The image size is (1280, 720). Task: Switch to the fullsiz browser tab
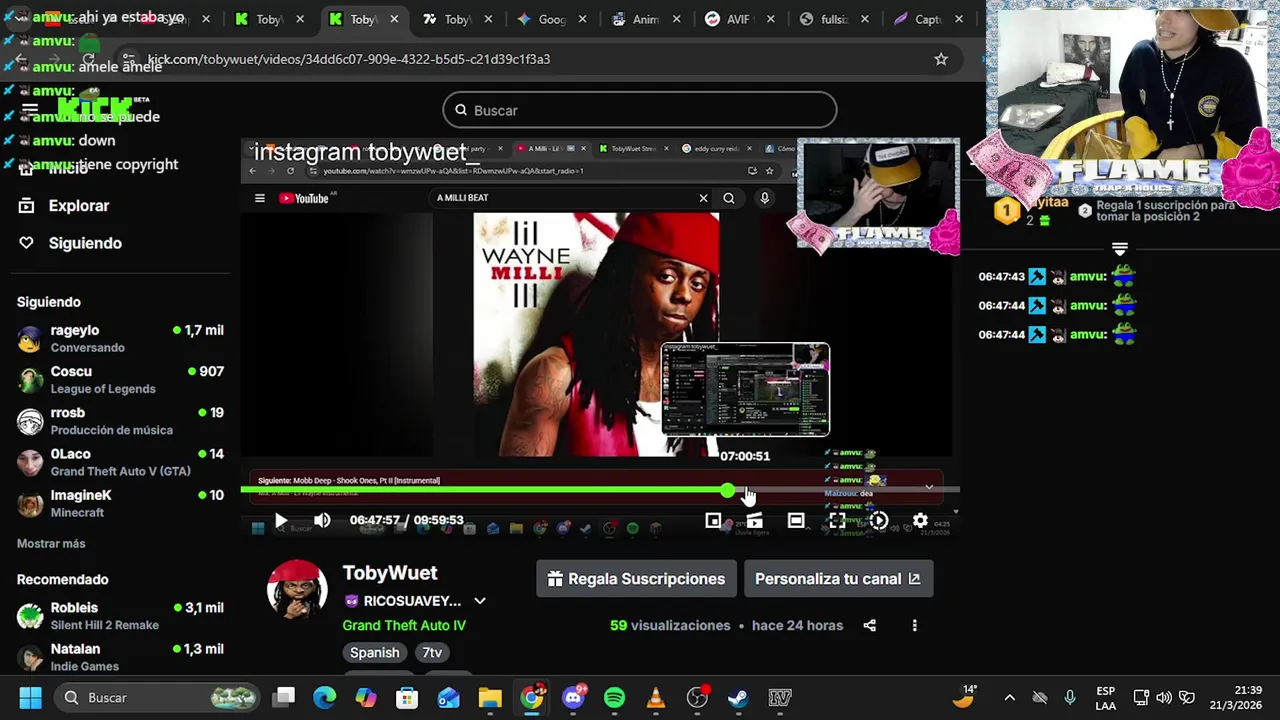click(x=834, y=19)
